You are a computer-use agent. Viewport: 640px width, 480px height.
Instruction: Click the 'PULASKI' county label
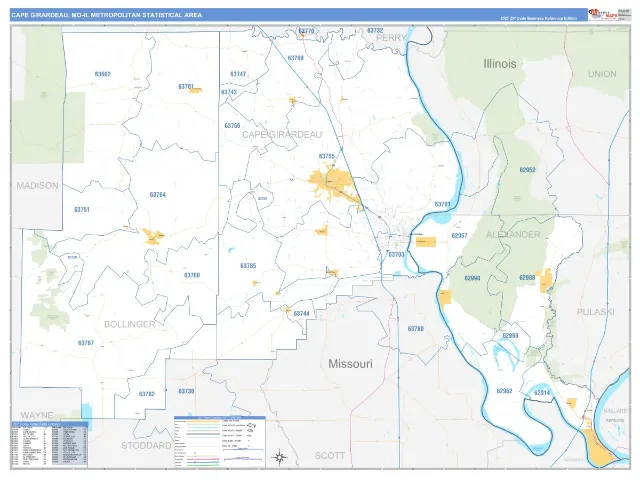tap(595, 312)
